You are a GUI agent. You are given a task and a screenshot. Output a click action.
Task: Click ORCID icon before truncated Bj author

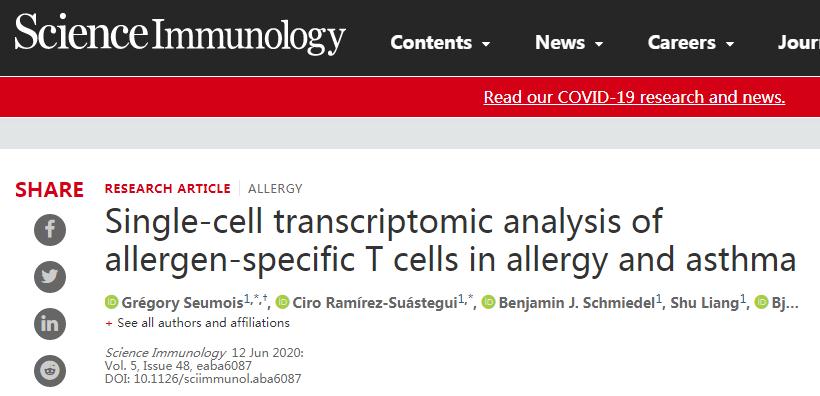pos(761,302)
